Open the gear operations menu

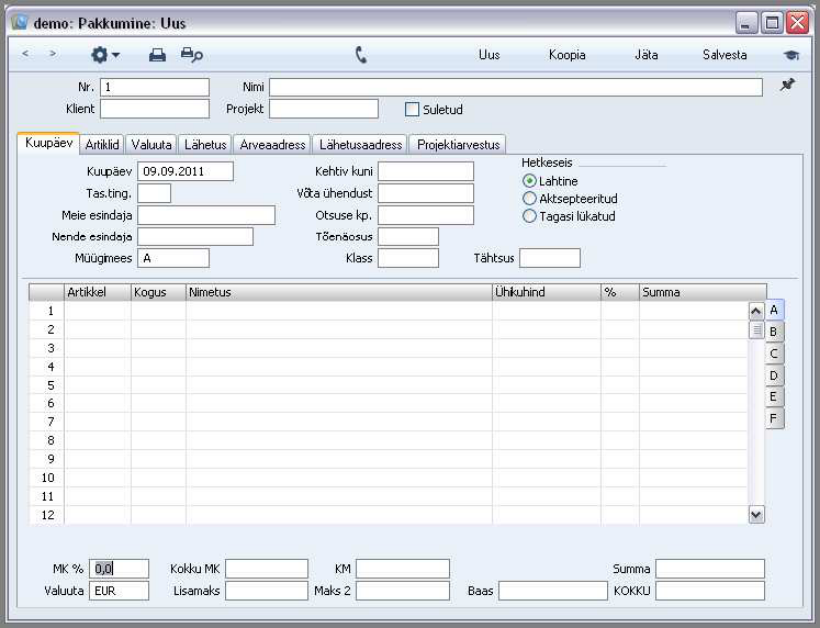[x=105, y=54]
